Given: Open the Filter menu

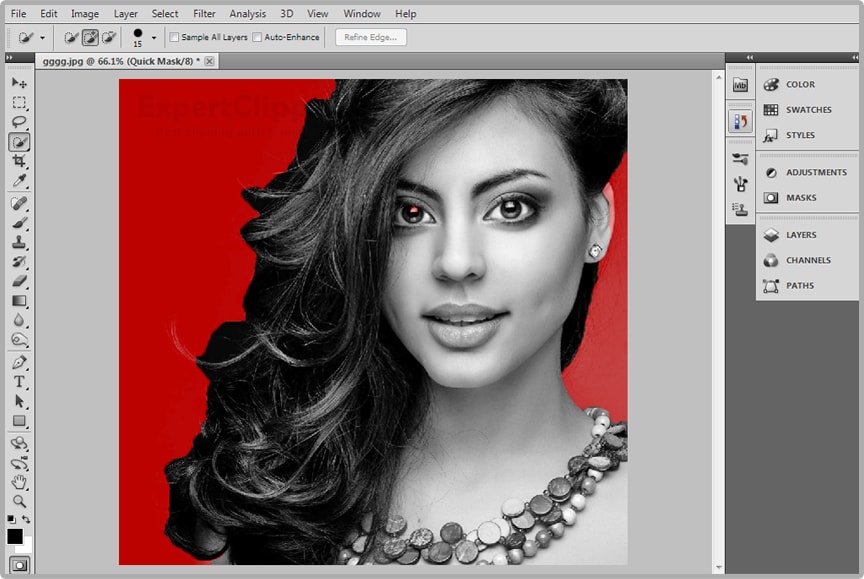Looking at the screenshot, I should tap(204, 14).
